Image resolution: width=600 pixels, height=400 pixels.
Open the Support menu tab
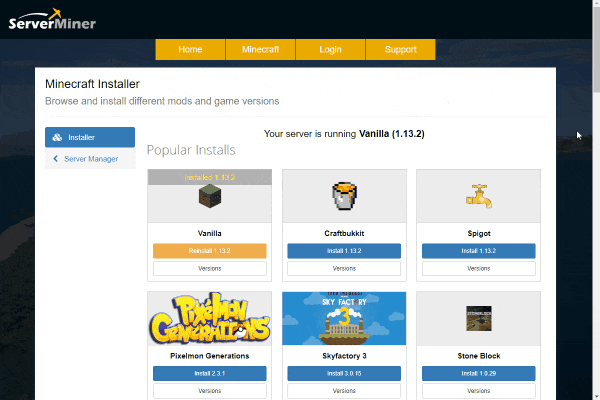(x=401, y=49)
